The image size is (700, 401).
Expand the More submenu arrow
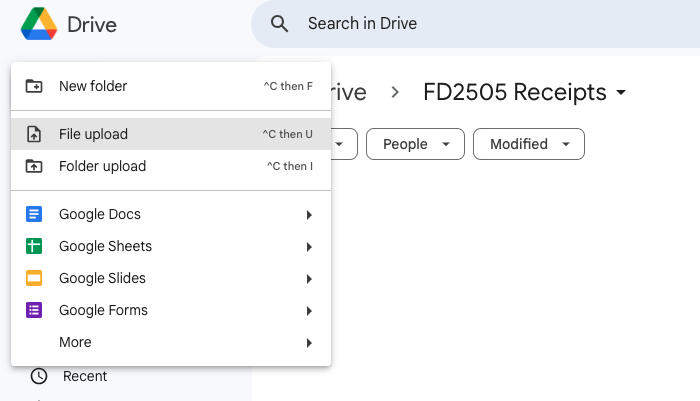click(309, 343)
